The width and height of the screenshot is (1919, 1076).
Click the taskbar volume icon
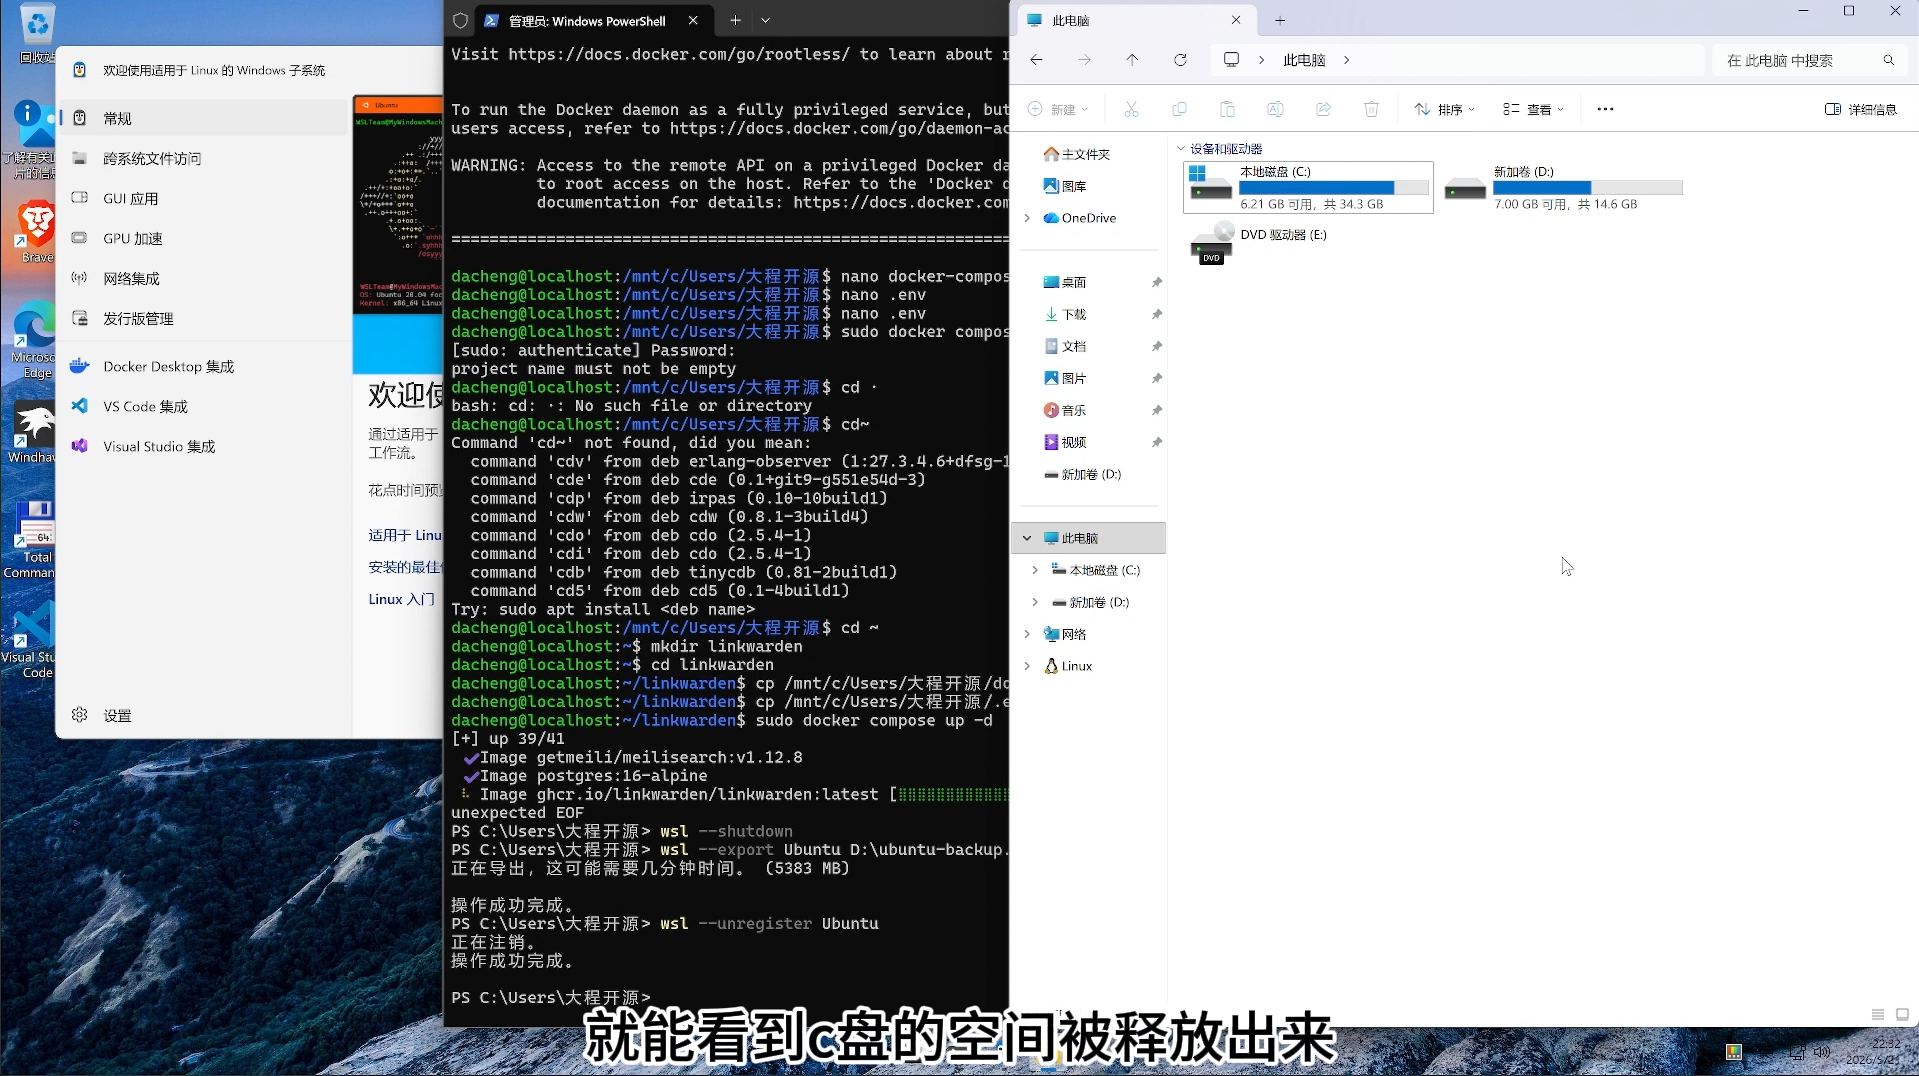click(x=1822, y=1052)
